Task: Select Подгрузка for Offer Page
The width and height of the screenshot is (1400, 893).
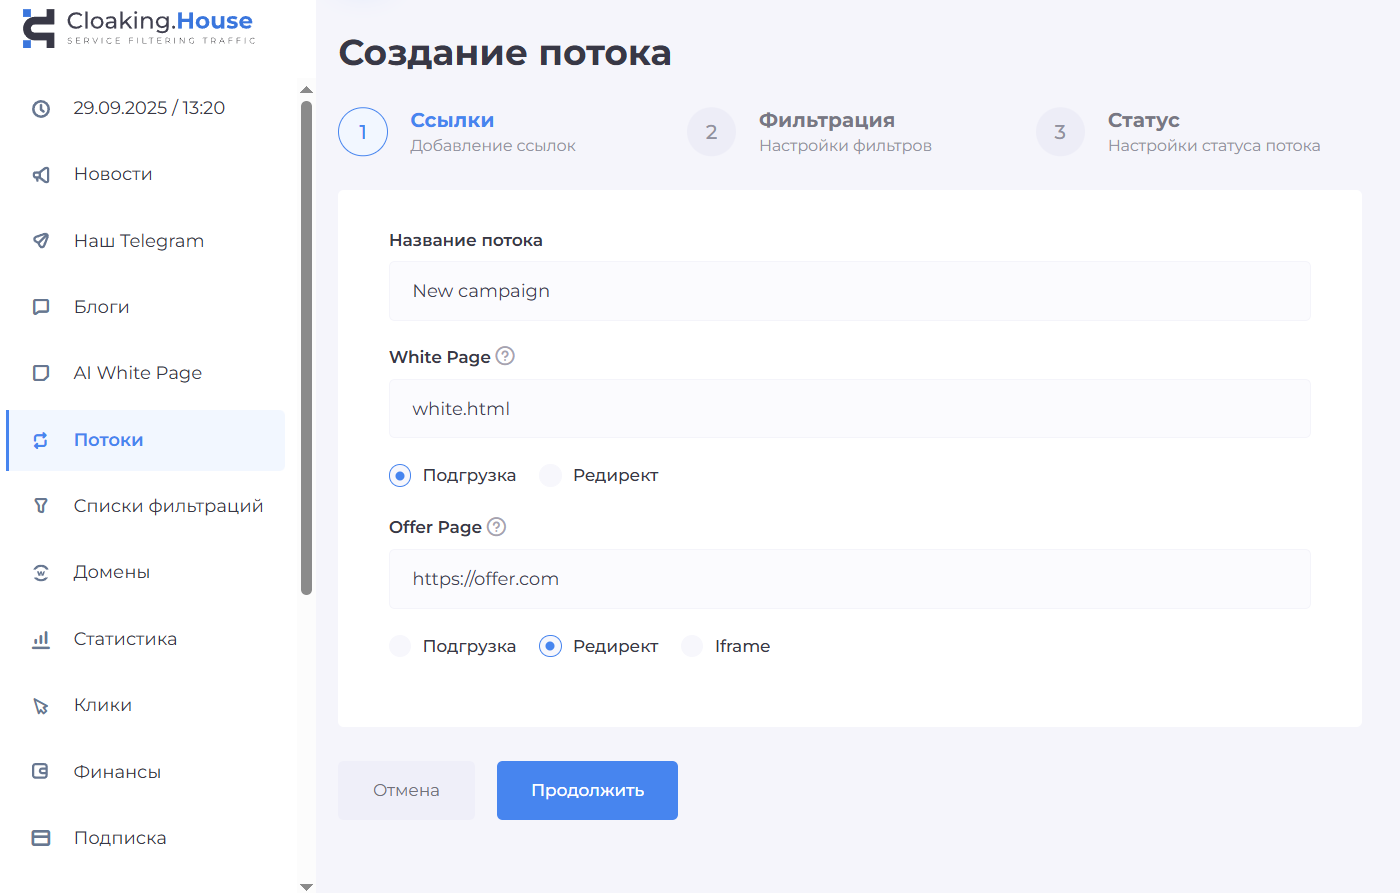Action: [400, 647]
